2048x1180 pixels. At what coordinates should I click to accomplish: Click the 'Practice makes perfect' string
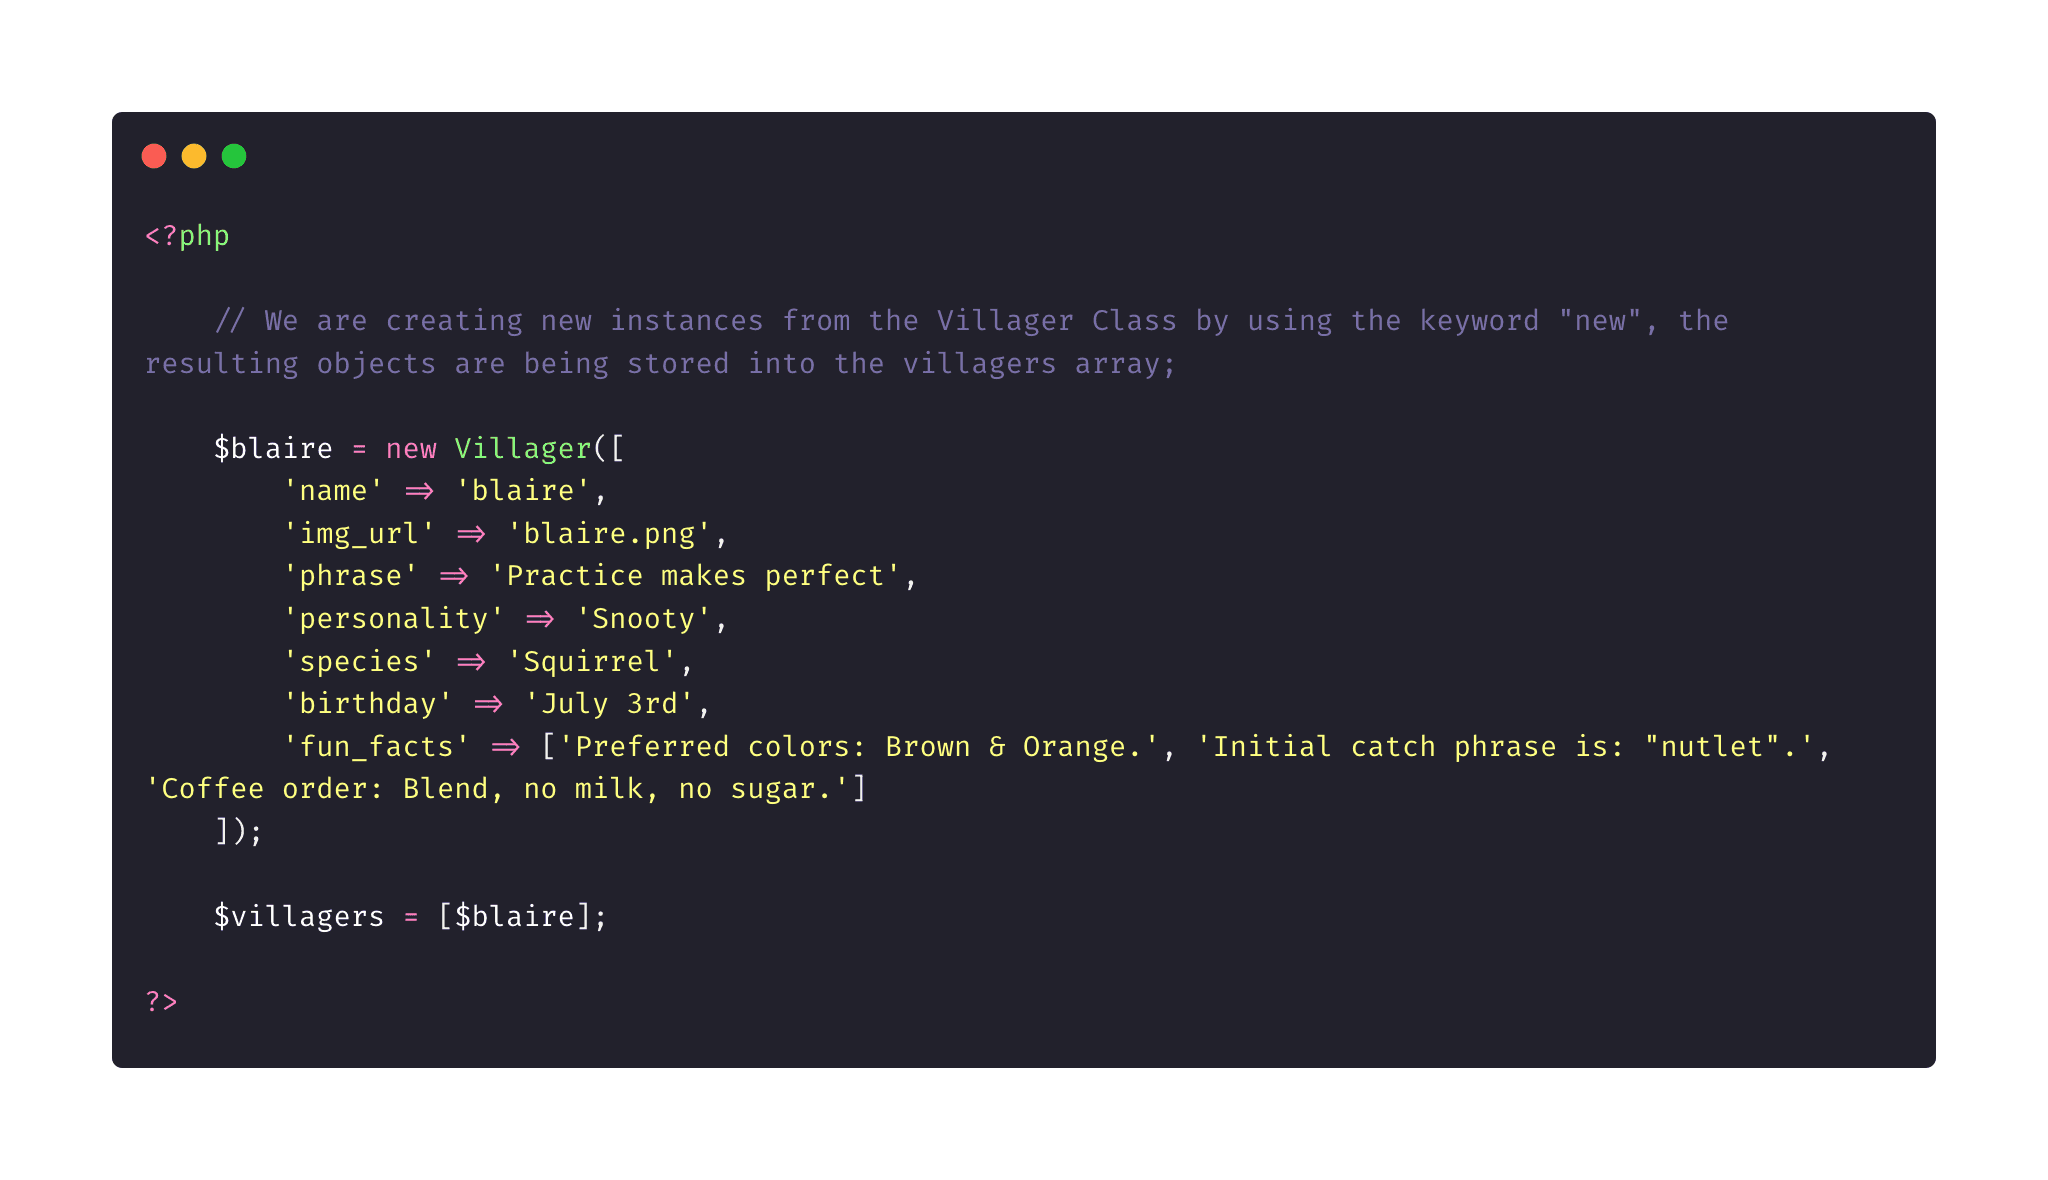(x=695, y=576)
